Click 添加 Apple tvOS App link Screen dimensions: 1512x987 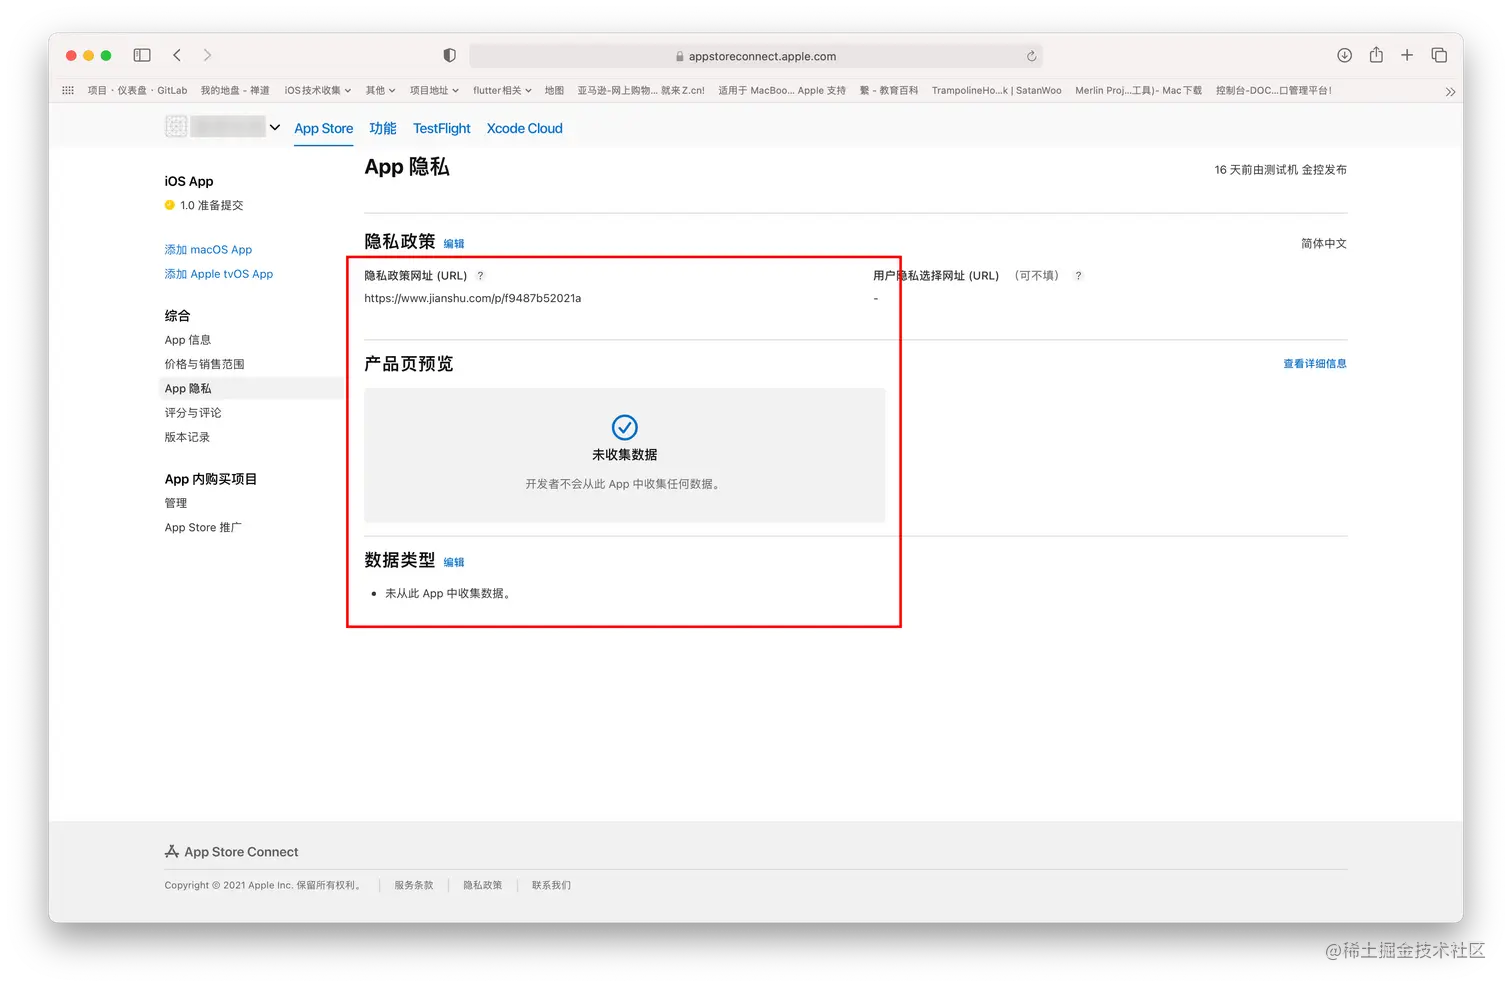(219, 274)
